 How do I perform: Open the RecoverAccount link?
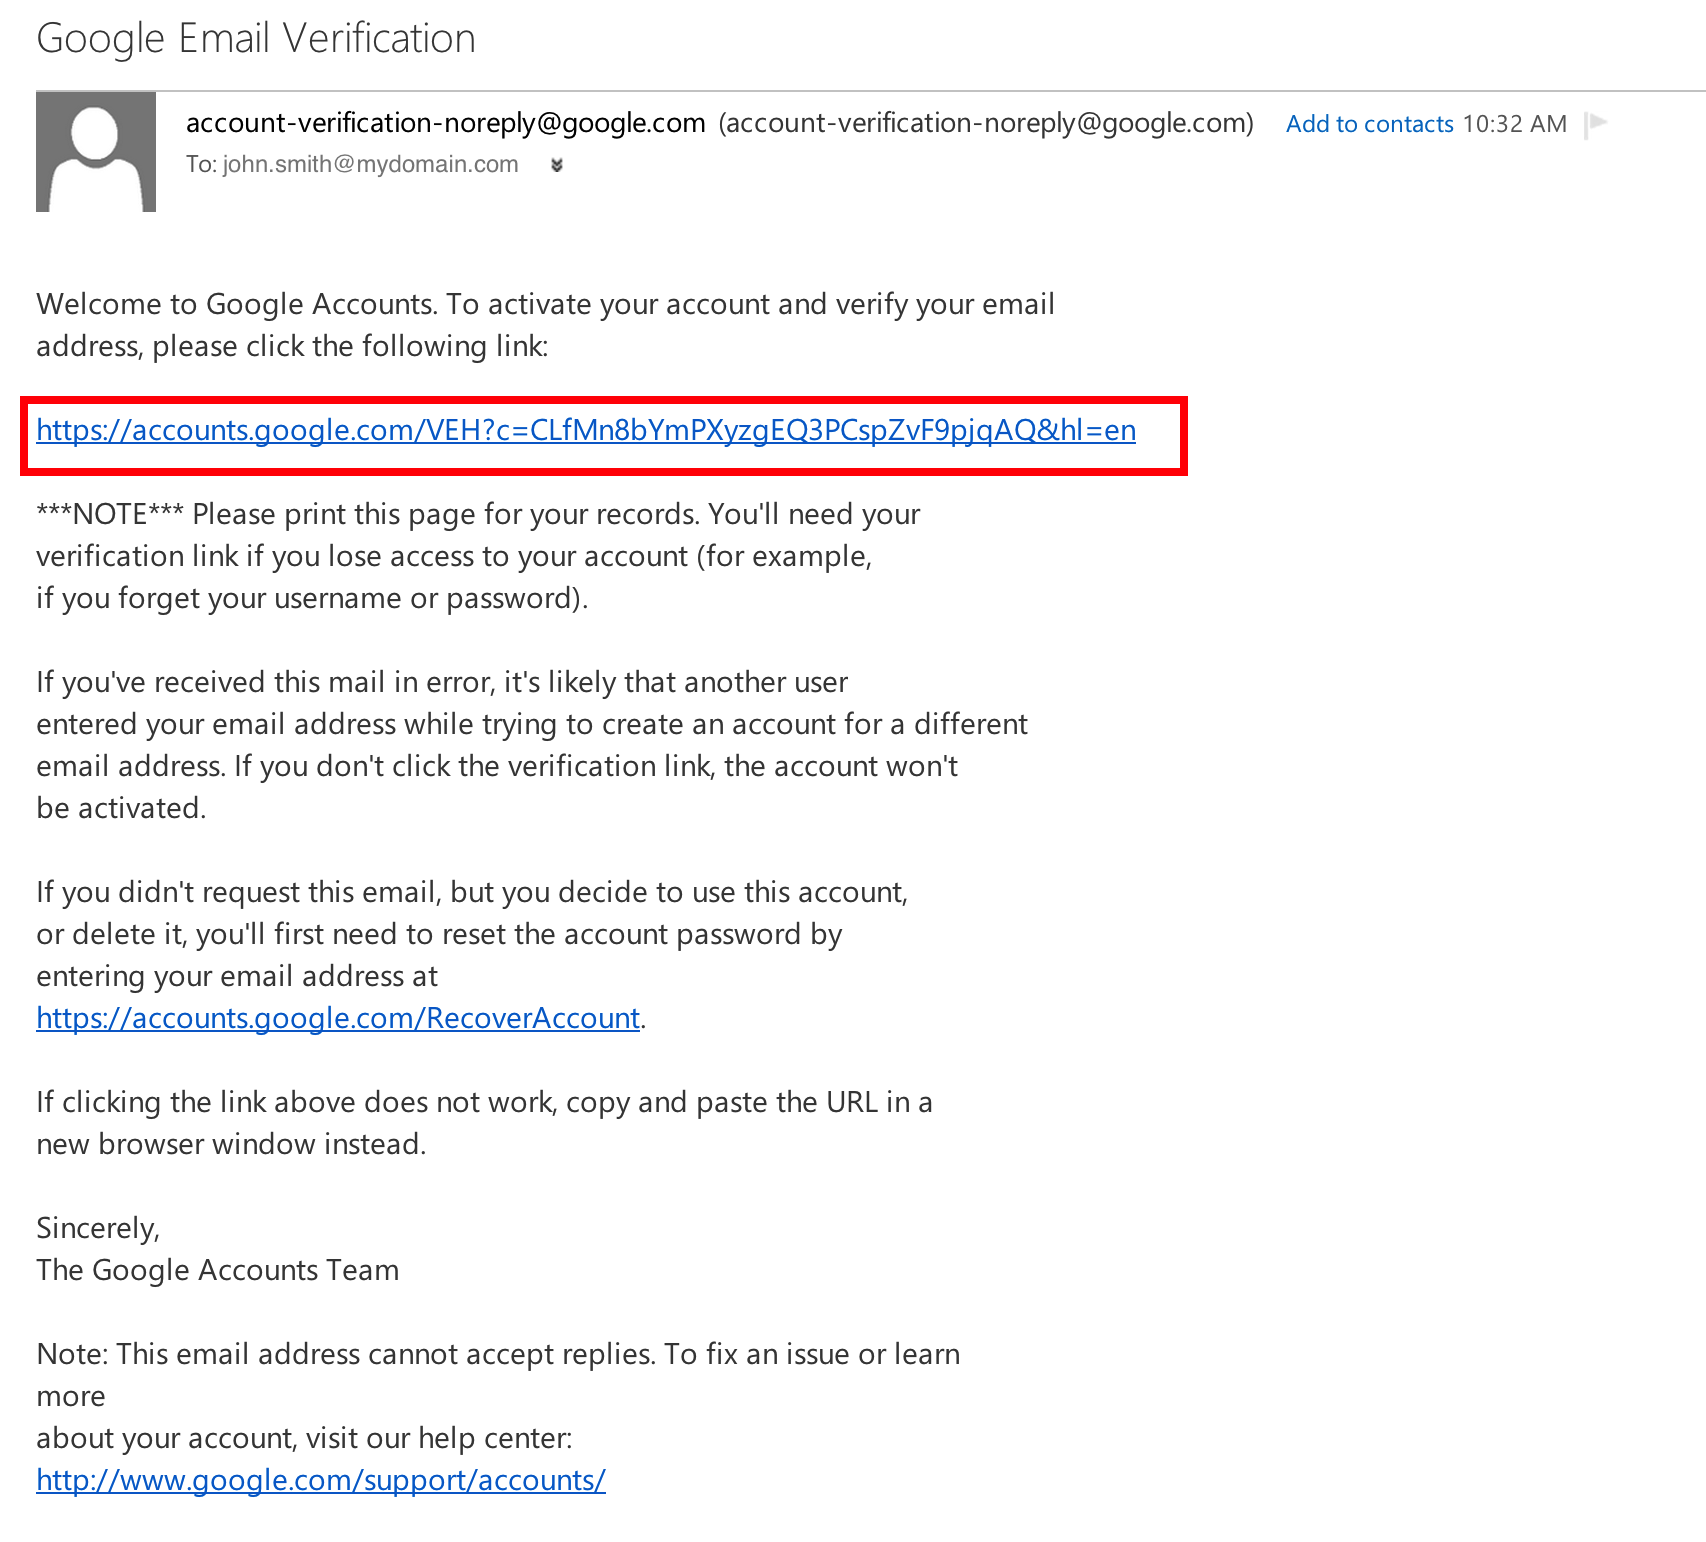pos(338,1018)
